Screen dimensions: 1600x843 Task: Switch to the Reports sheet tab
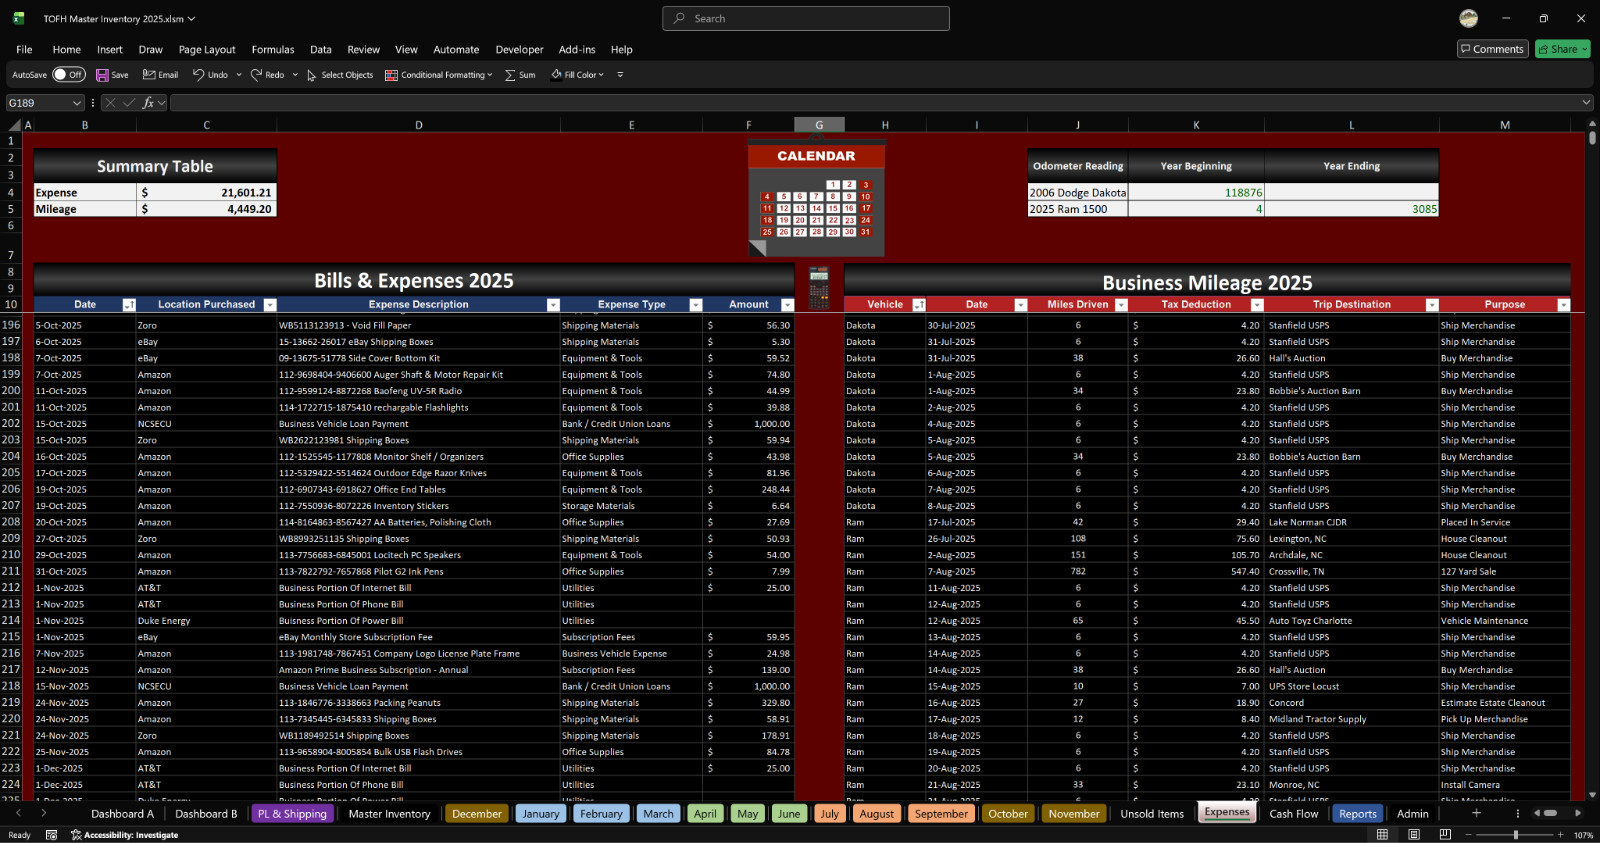coord(1358,814)
